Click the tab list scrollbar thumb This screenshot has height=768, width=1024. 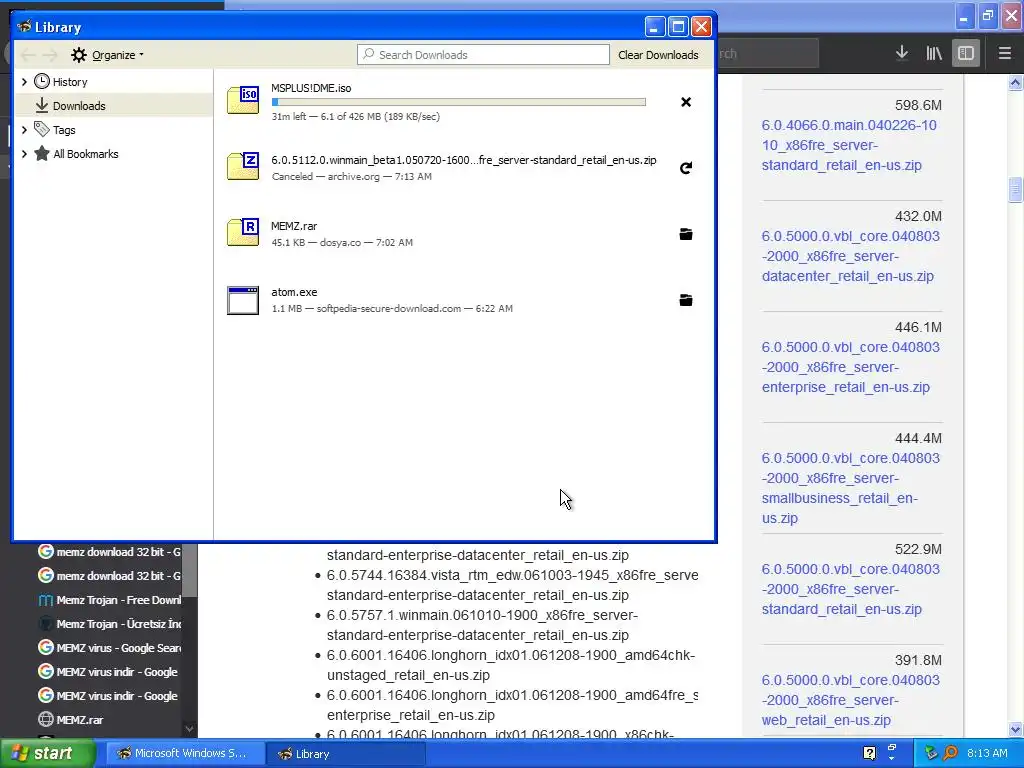pyautogui.click(x=189, y=570)
